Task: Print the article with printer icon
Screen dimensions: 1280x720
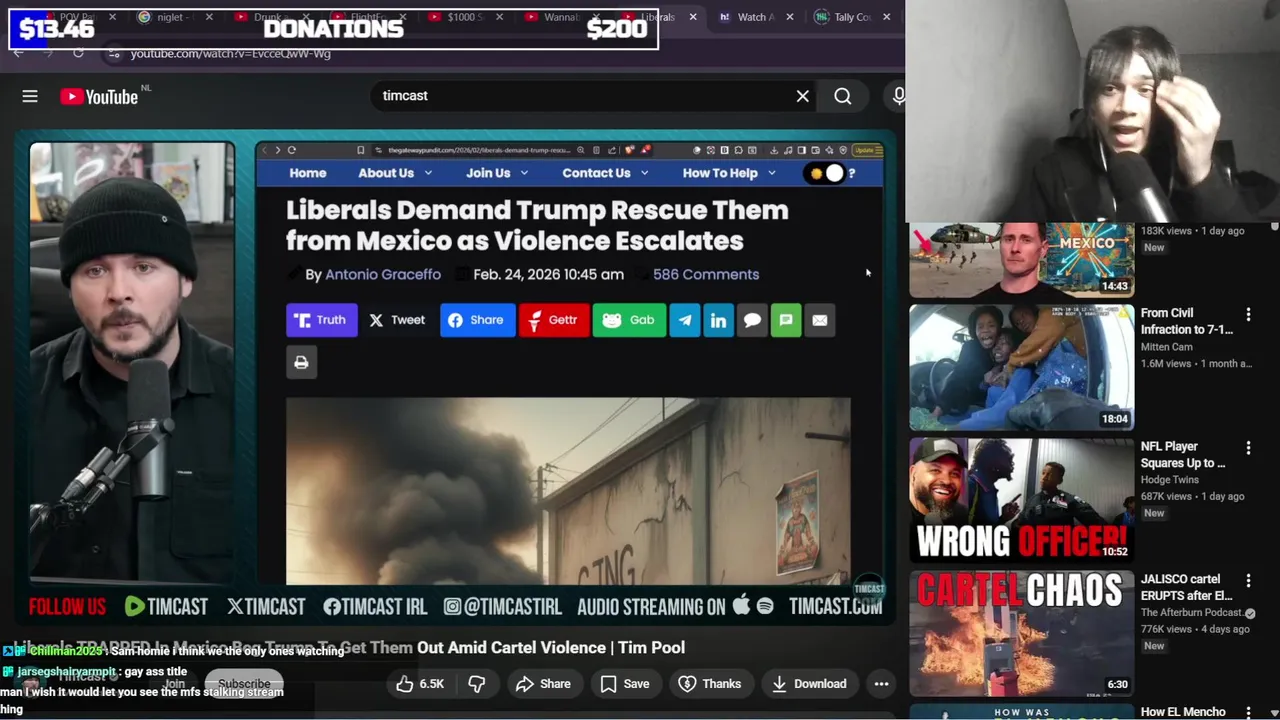Action: coord(301,362)
